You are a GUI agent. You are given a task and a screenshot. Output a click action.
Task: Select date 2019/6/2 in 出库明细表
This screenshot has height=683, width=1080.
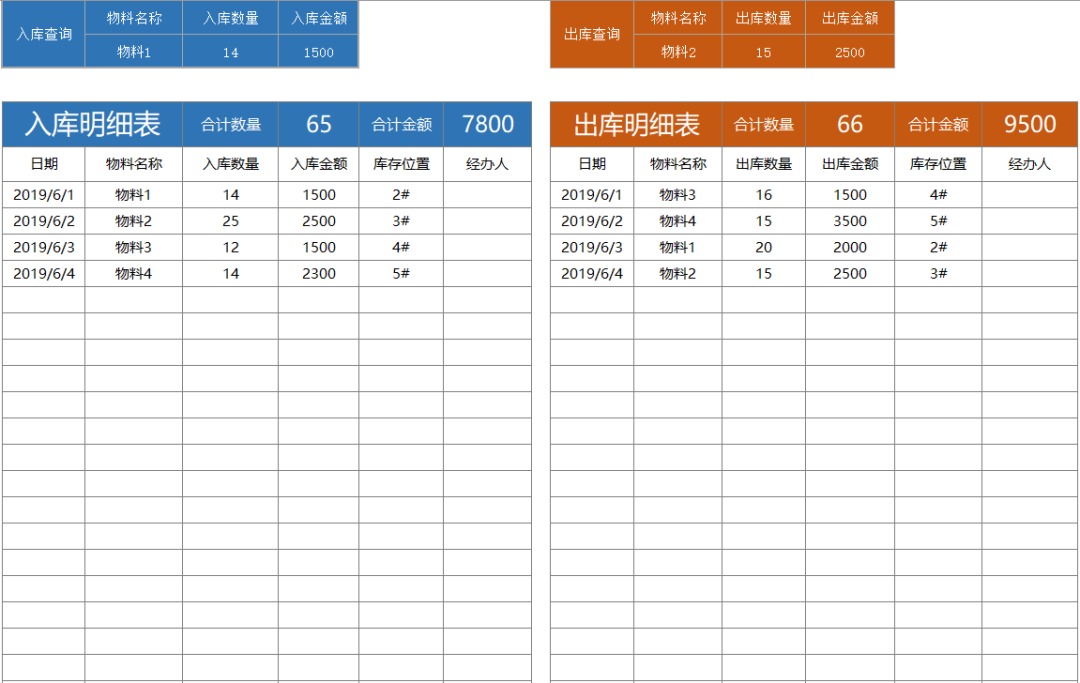pyautogui.click(x=592, y=221)
